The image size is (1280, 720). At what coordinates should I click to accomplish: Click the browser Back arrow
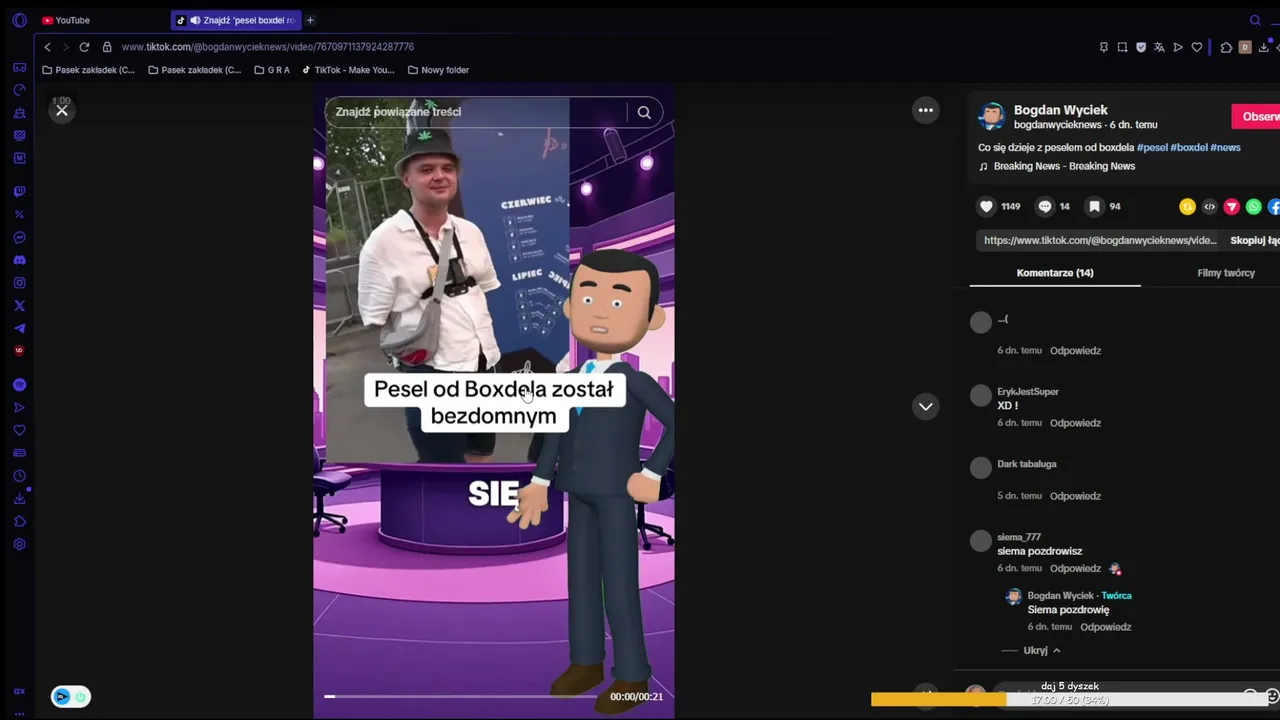click(47, 47)
